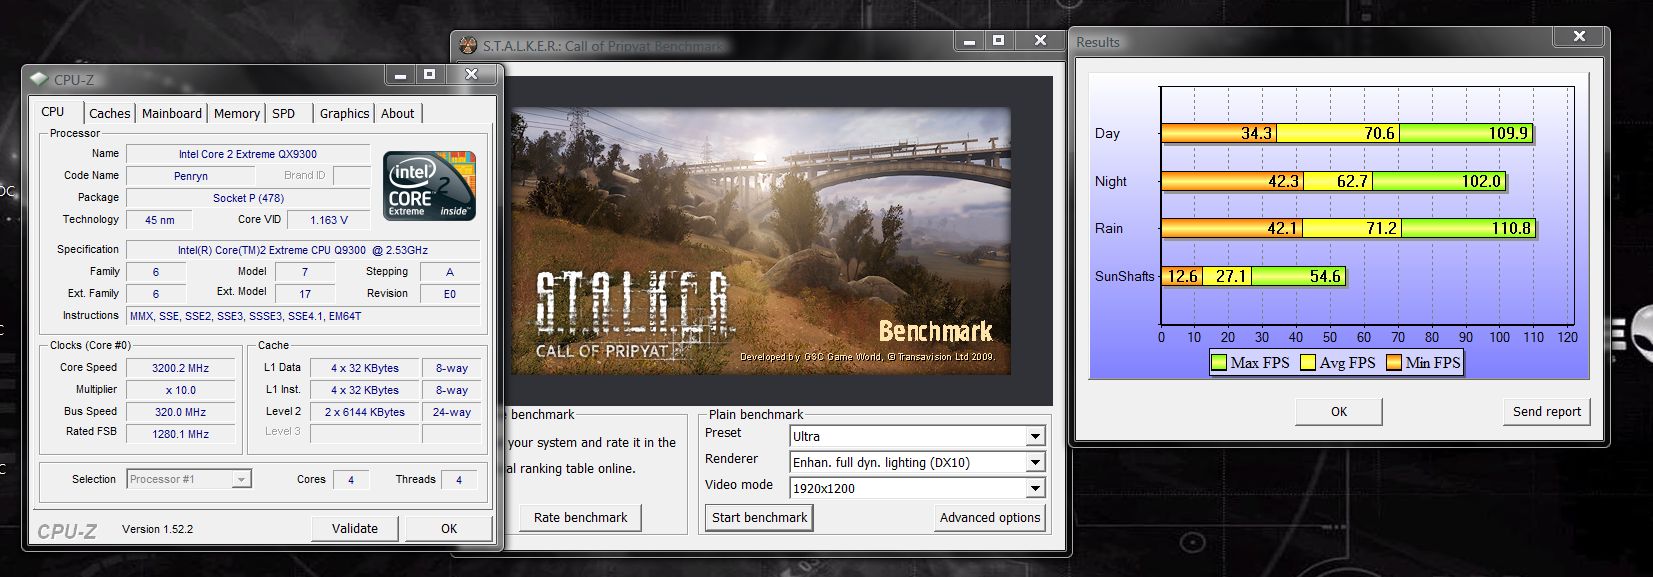This screenshot has height=577, width=1653.
Task: Maximize the S.T.A.L.K.E.R. benchmark window
Action: point(998,40)
